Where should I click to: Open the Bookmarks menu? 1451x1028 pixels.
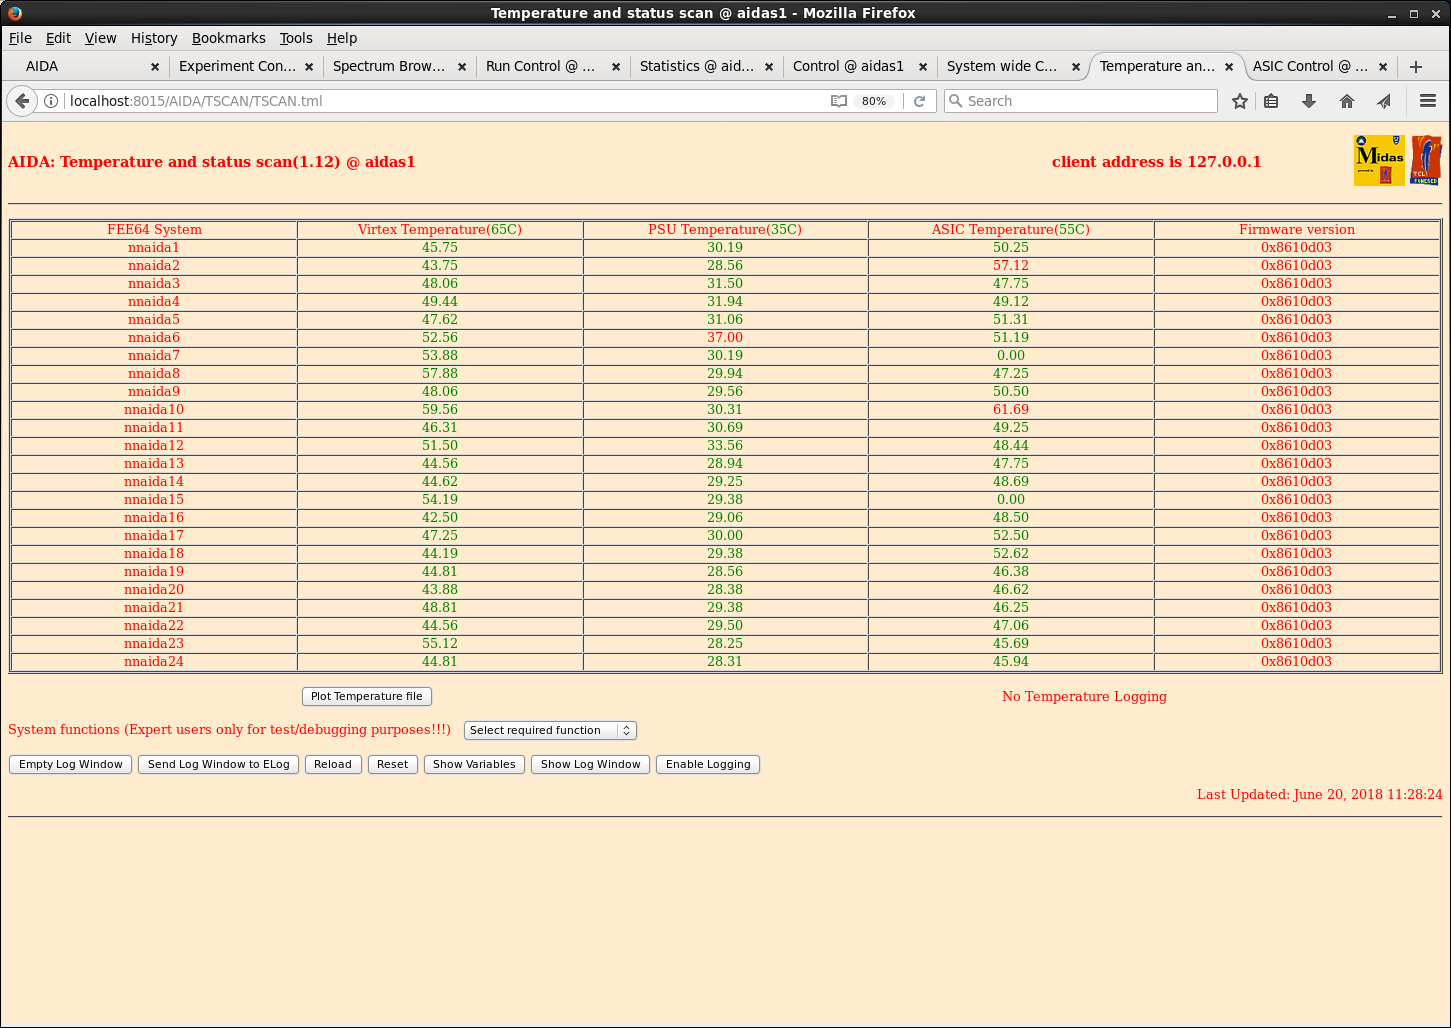[228, 38]
